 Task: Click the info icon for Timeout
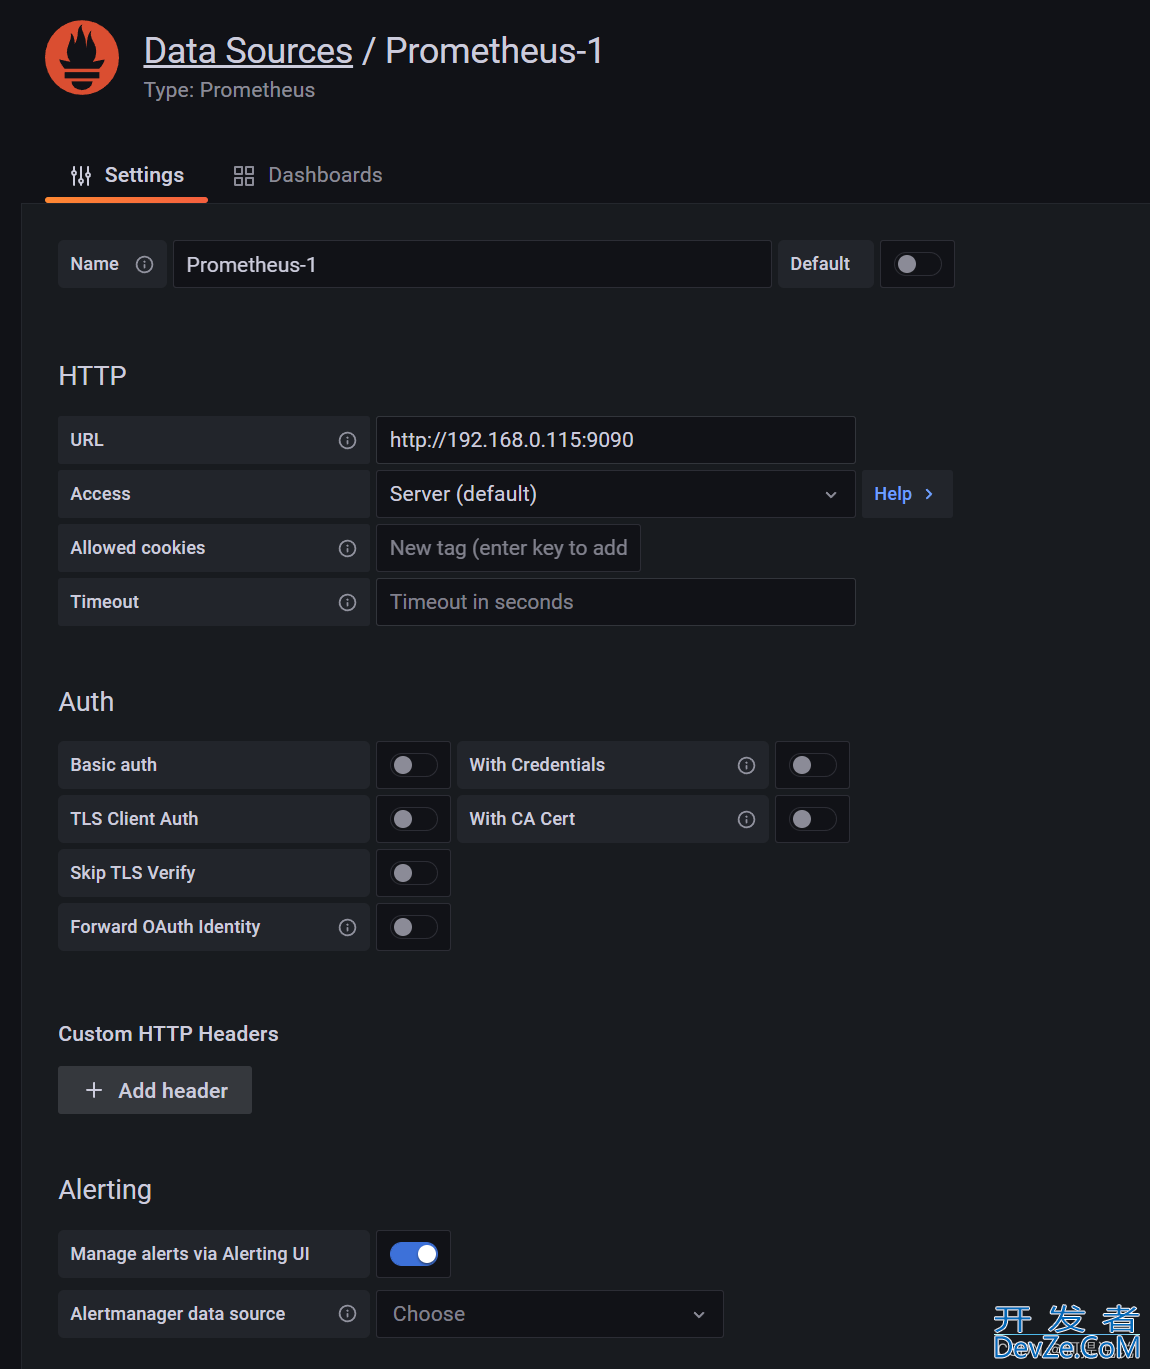click(x=347, y=602)
